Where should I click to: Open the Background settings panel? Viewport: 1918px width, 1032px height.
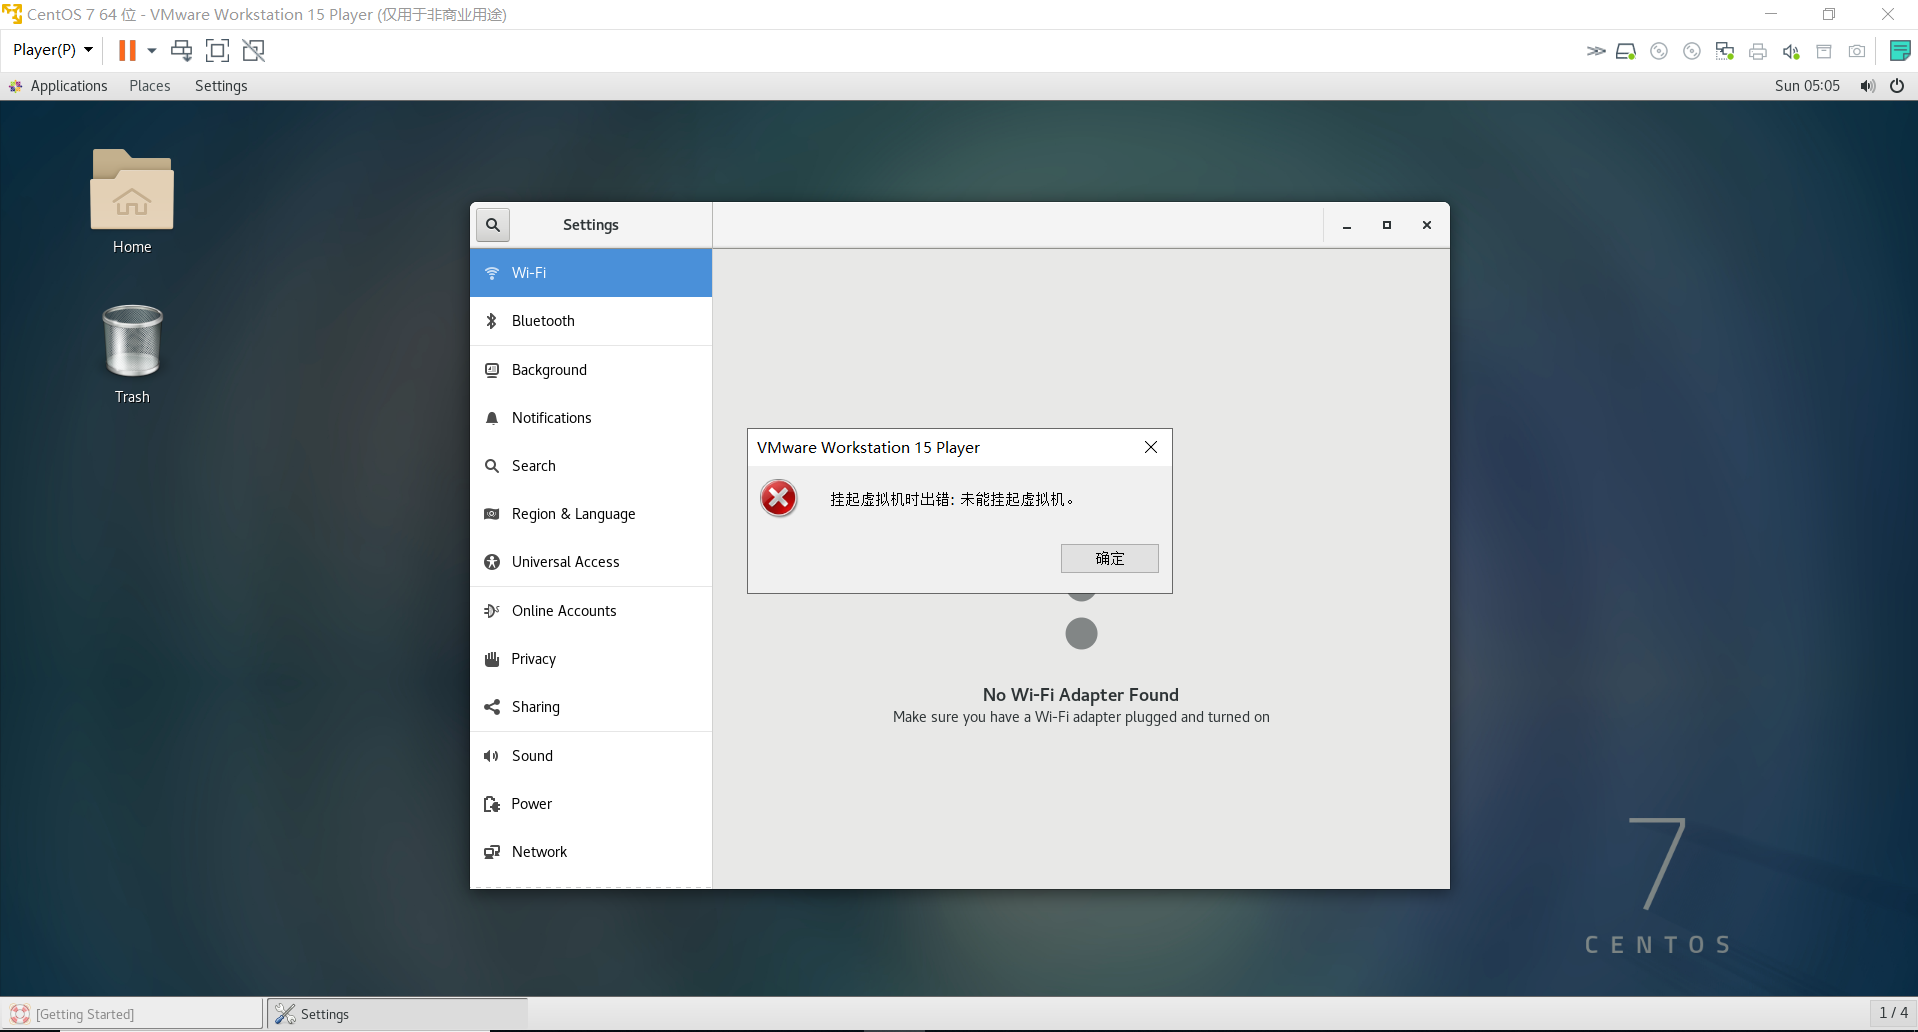click(x=591, y=370)
